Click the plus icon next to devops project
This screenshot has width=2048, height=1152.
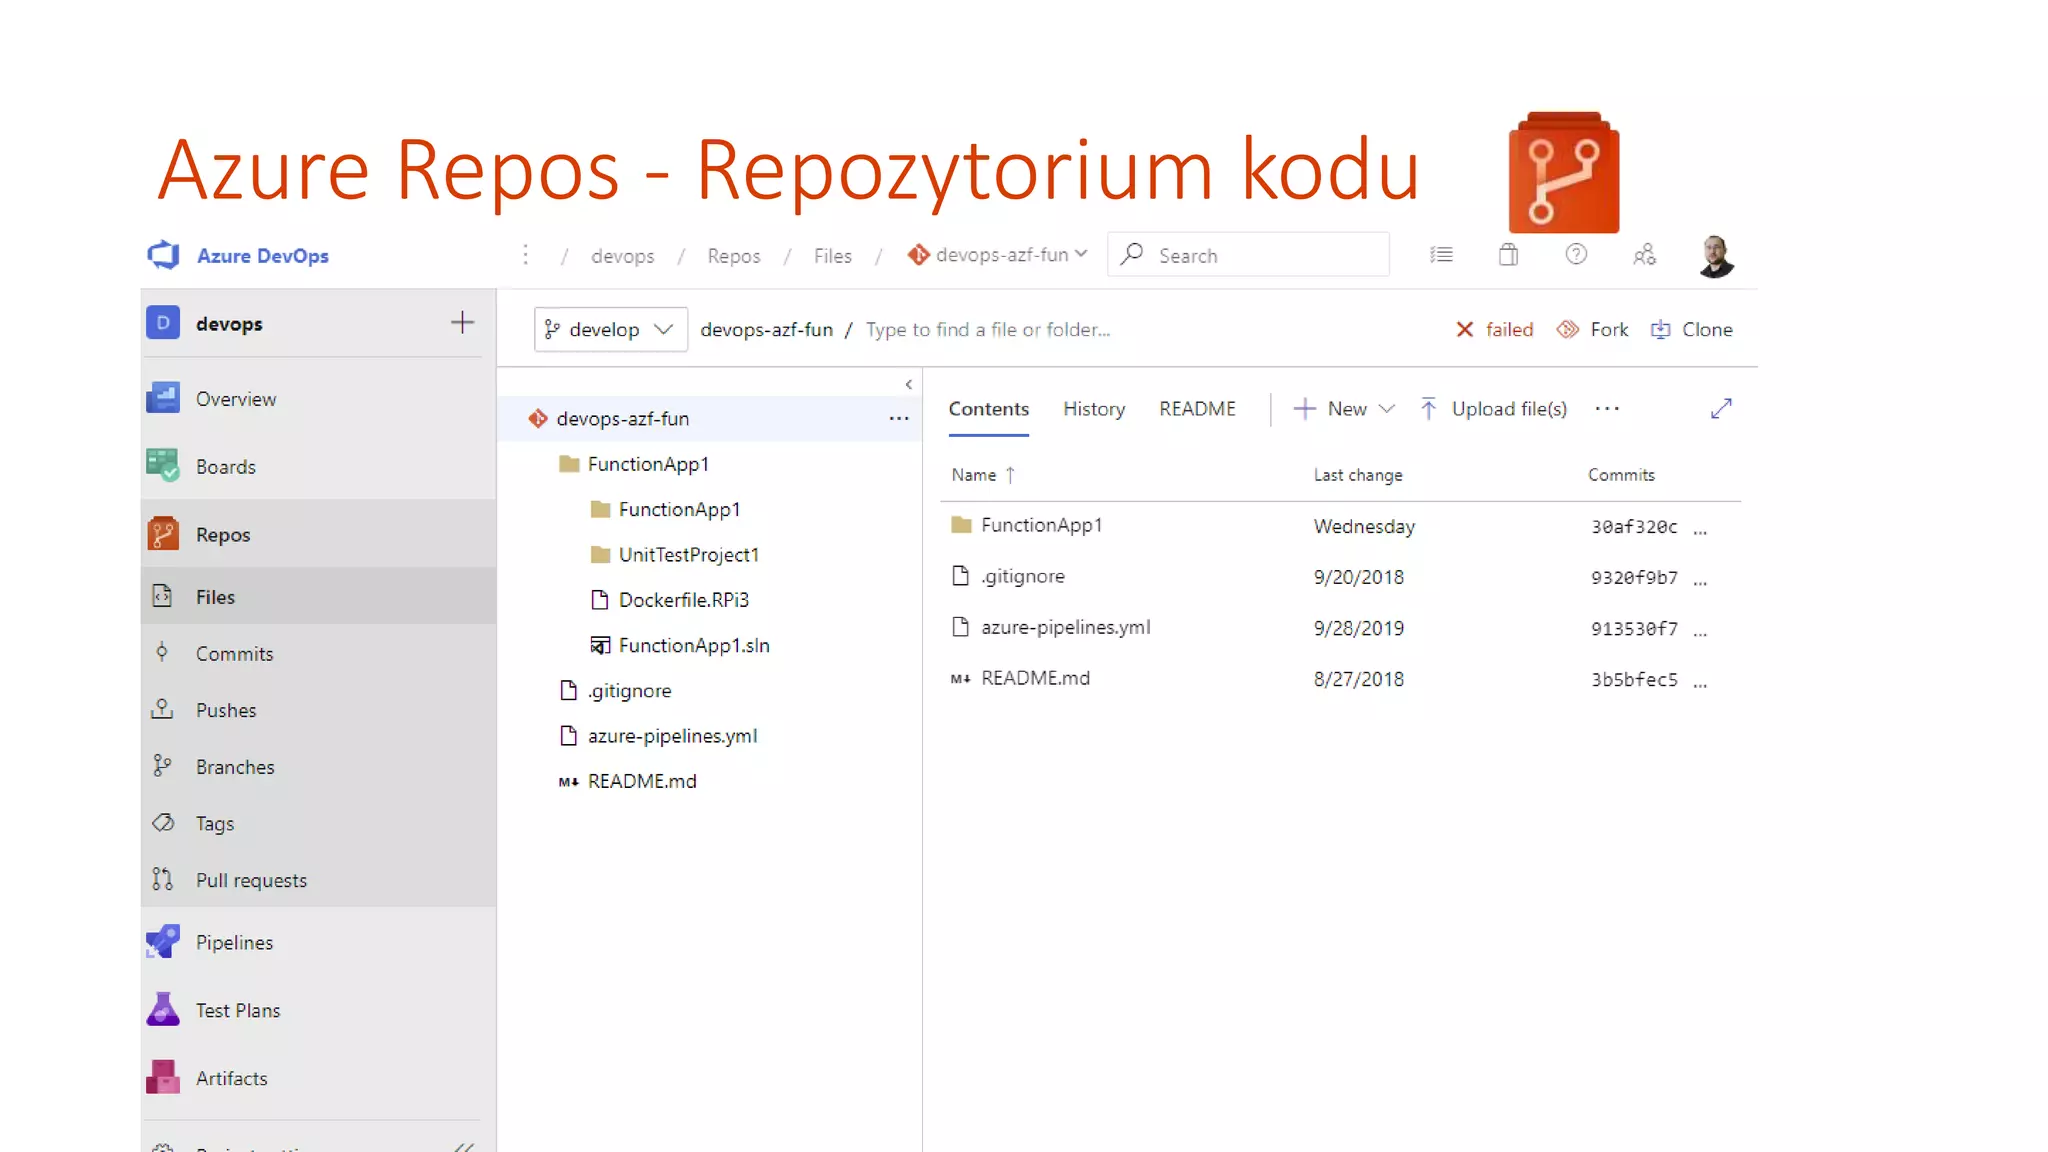(x=462, y=323)
